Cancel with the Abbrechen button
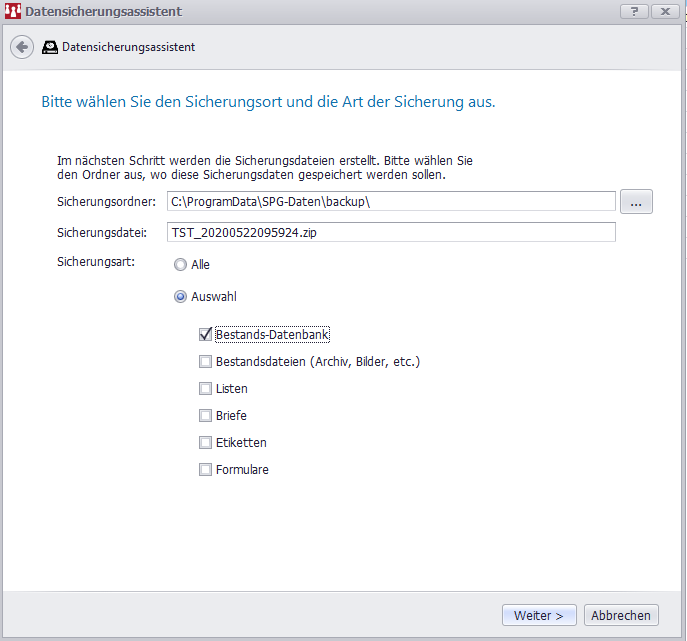Image resolution: width=687 pixels, height=641 pixels. [620, 616]
